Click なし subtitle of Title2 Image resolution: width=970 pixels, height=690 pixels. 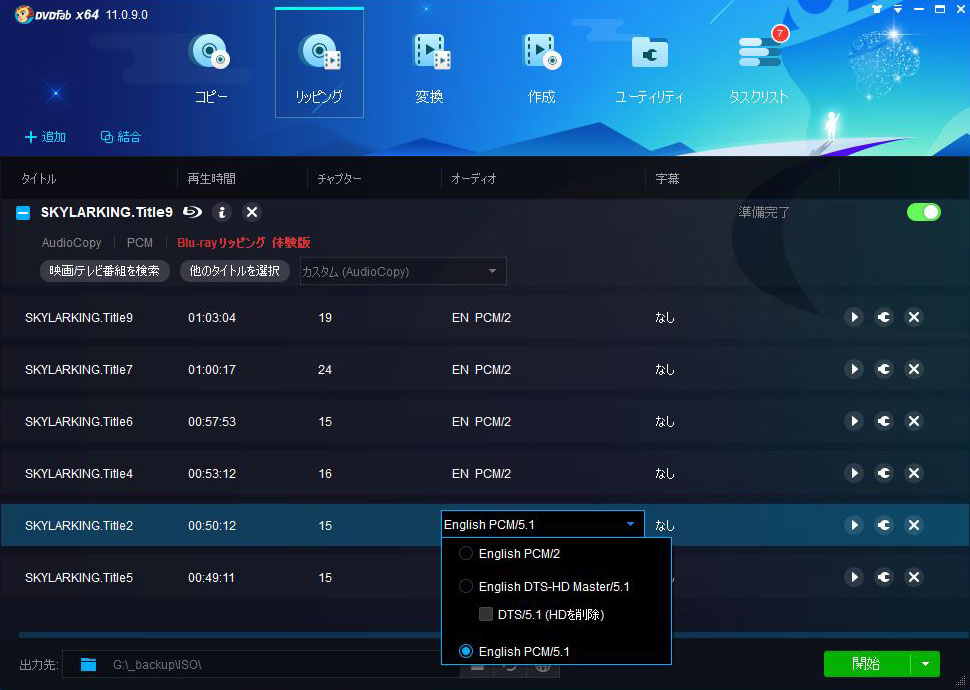pyautogui.click(x=665, y=525)
